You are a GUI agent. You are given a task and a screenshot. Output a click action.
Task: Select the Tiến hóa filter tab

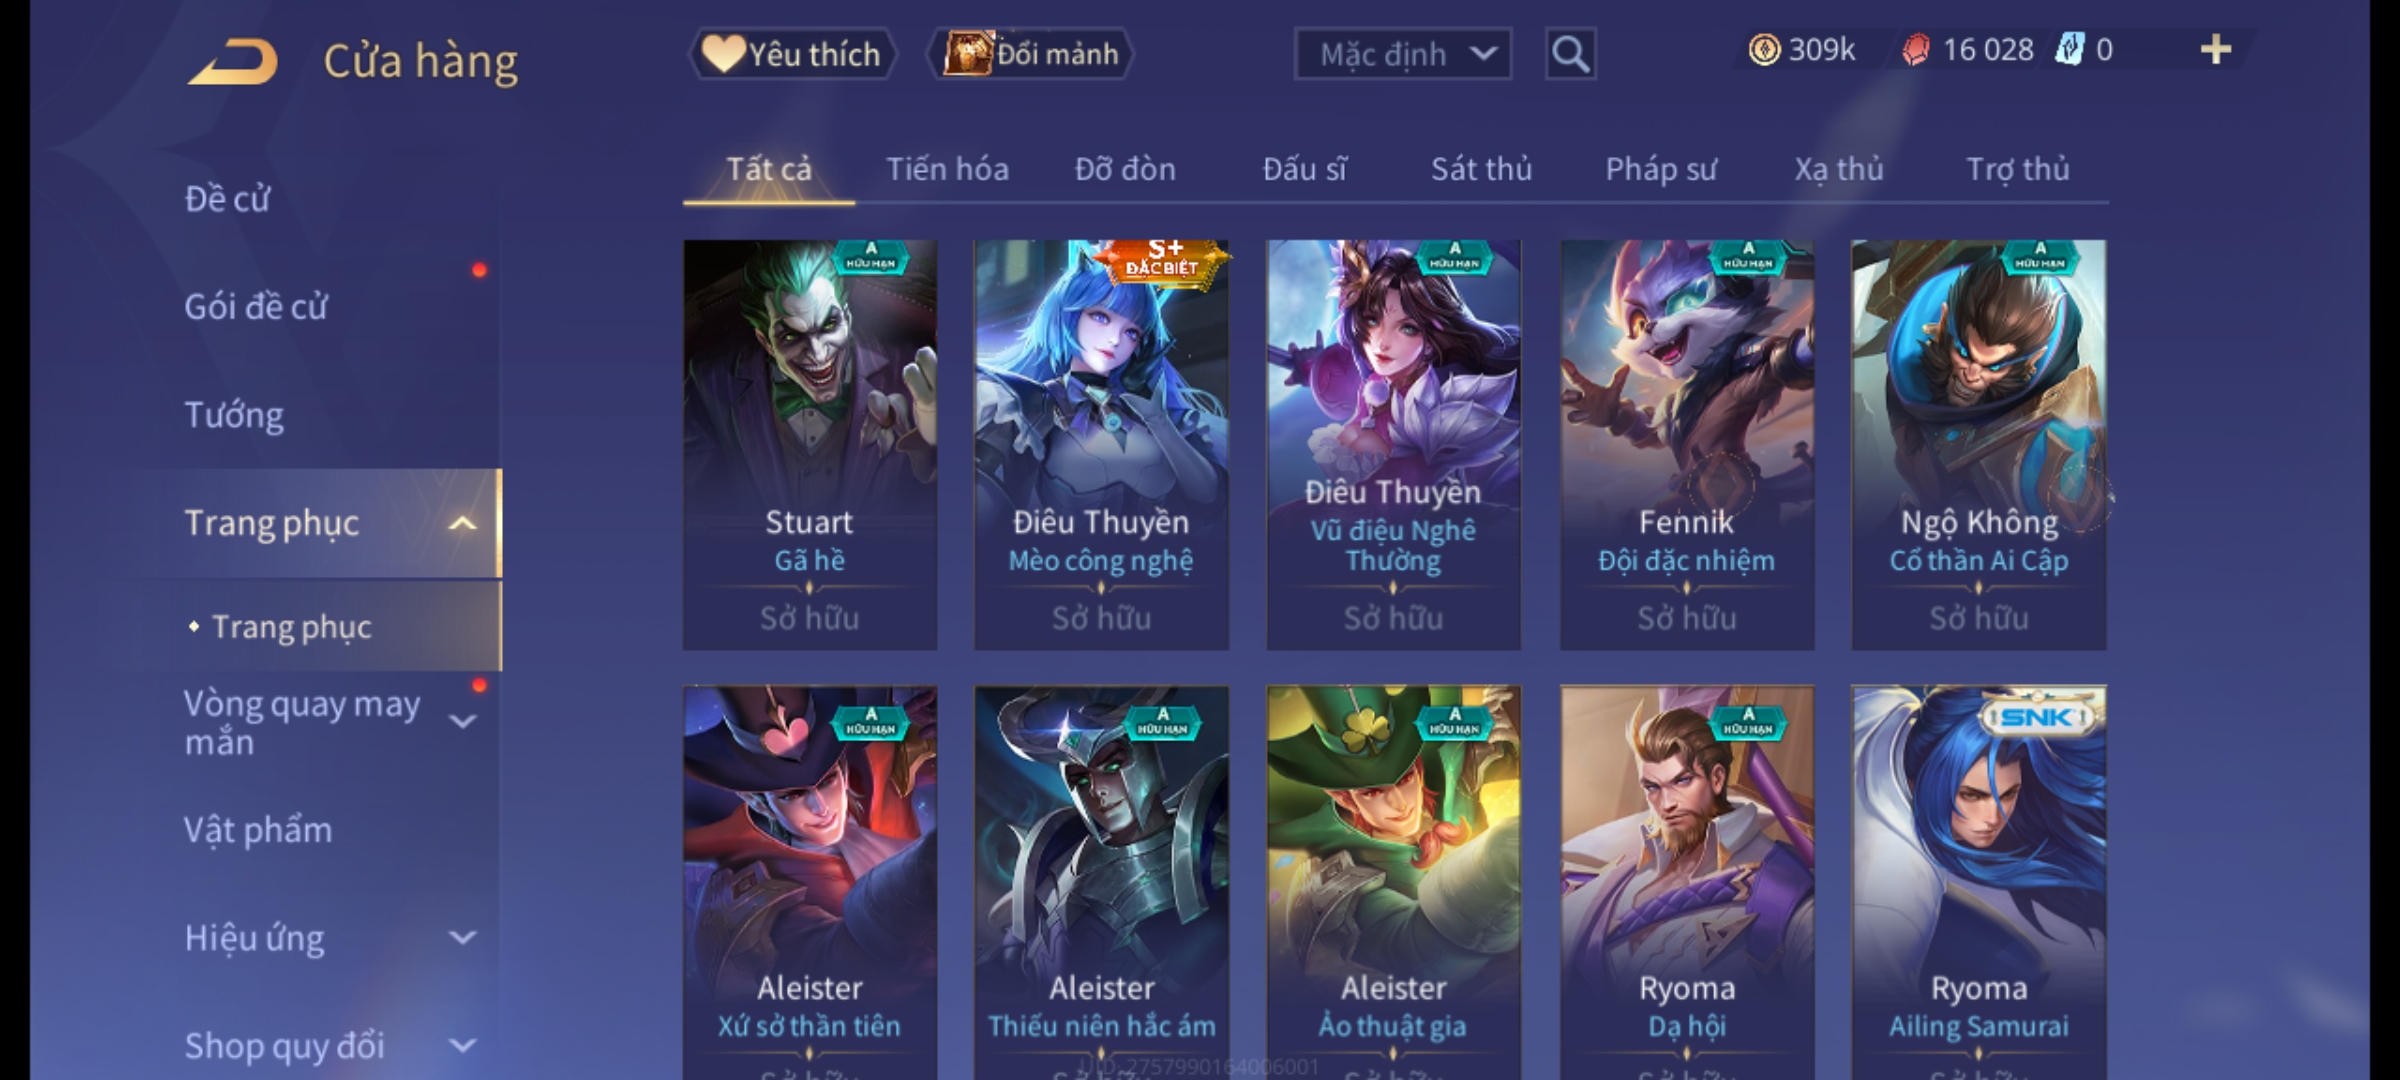pyautogui.click(x=947, y=169)
